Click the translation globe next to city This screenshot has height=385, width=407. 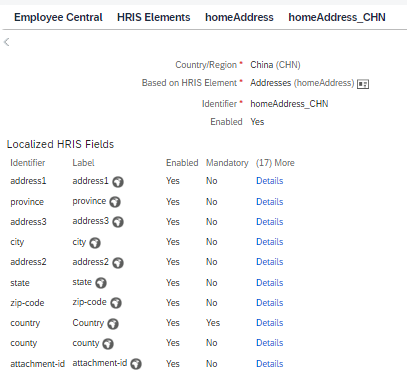(95, 243)
